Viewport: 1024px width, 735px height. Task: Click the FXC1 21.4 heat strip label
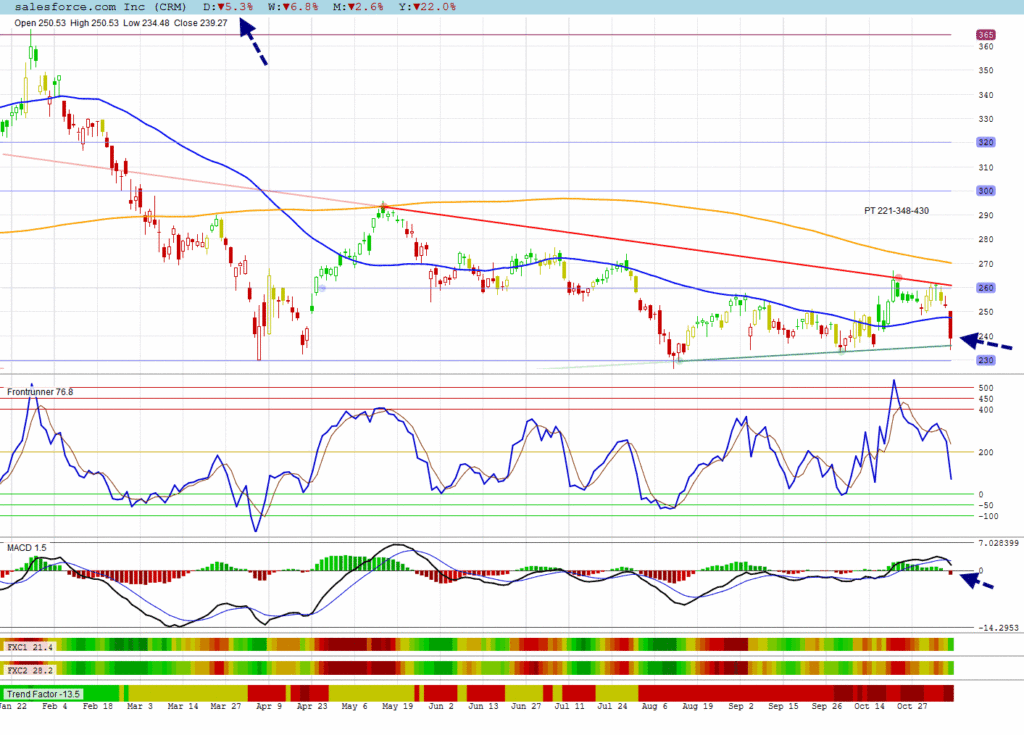coord(29,647)
